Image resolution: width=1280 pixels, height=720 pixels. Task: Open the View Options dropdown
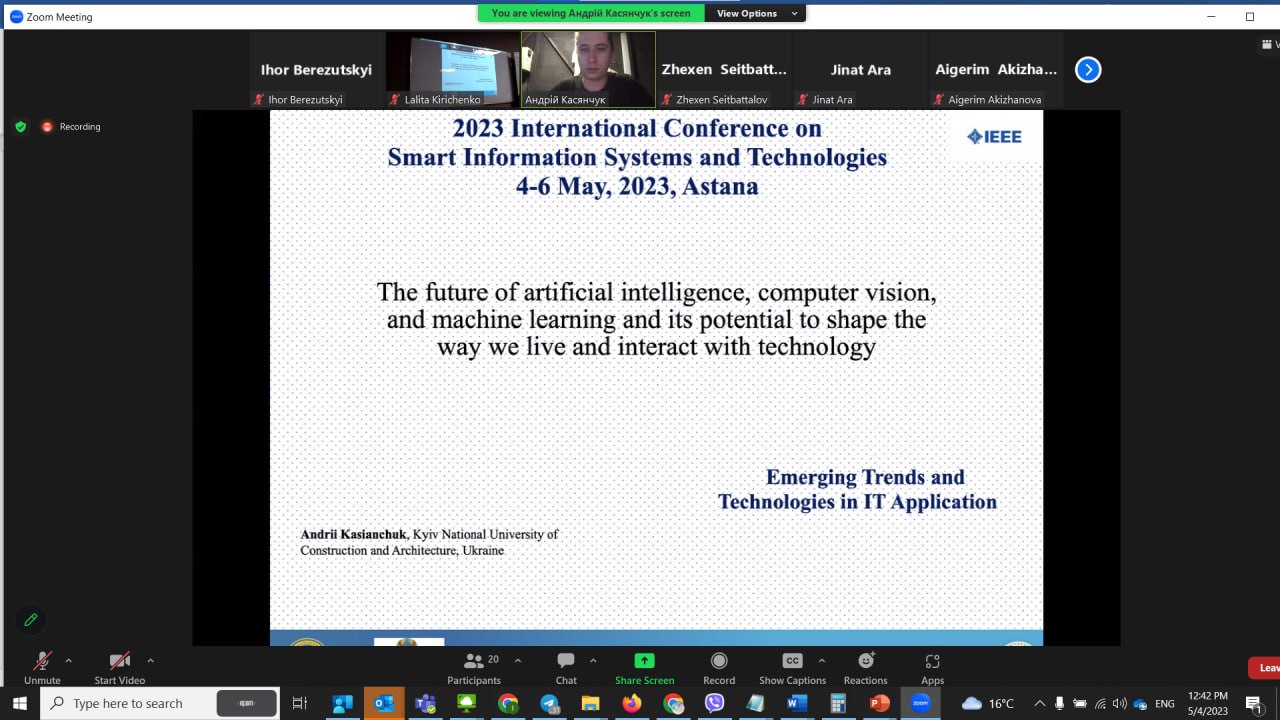point(756,13)
